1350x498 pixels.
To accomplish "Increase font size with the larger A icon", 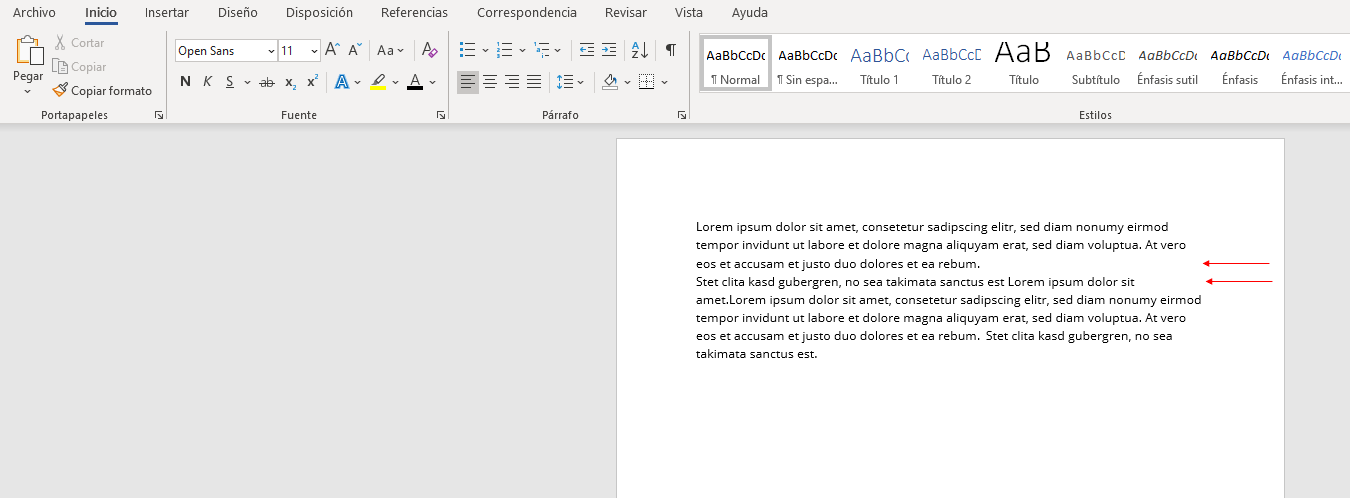I will tap(333, 50).
